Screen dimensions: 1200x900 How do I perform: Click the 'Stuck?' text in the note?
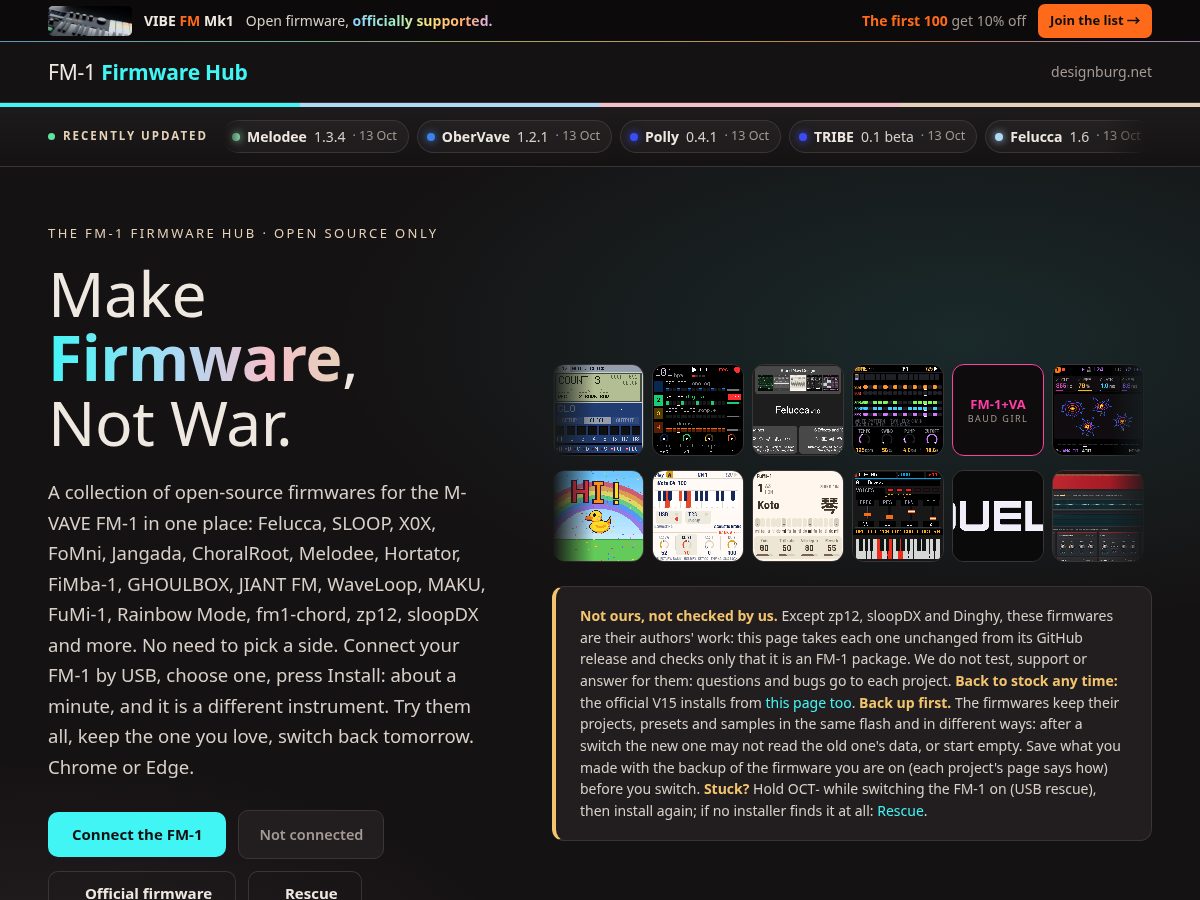[x=726, y=789]
